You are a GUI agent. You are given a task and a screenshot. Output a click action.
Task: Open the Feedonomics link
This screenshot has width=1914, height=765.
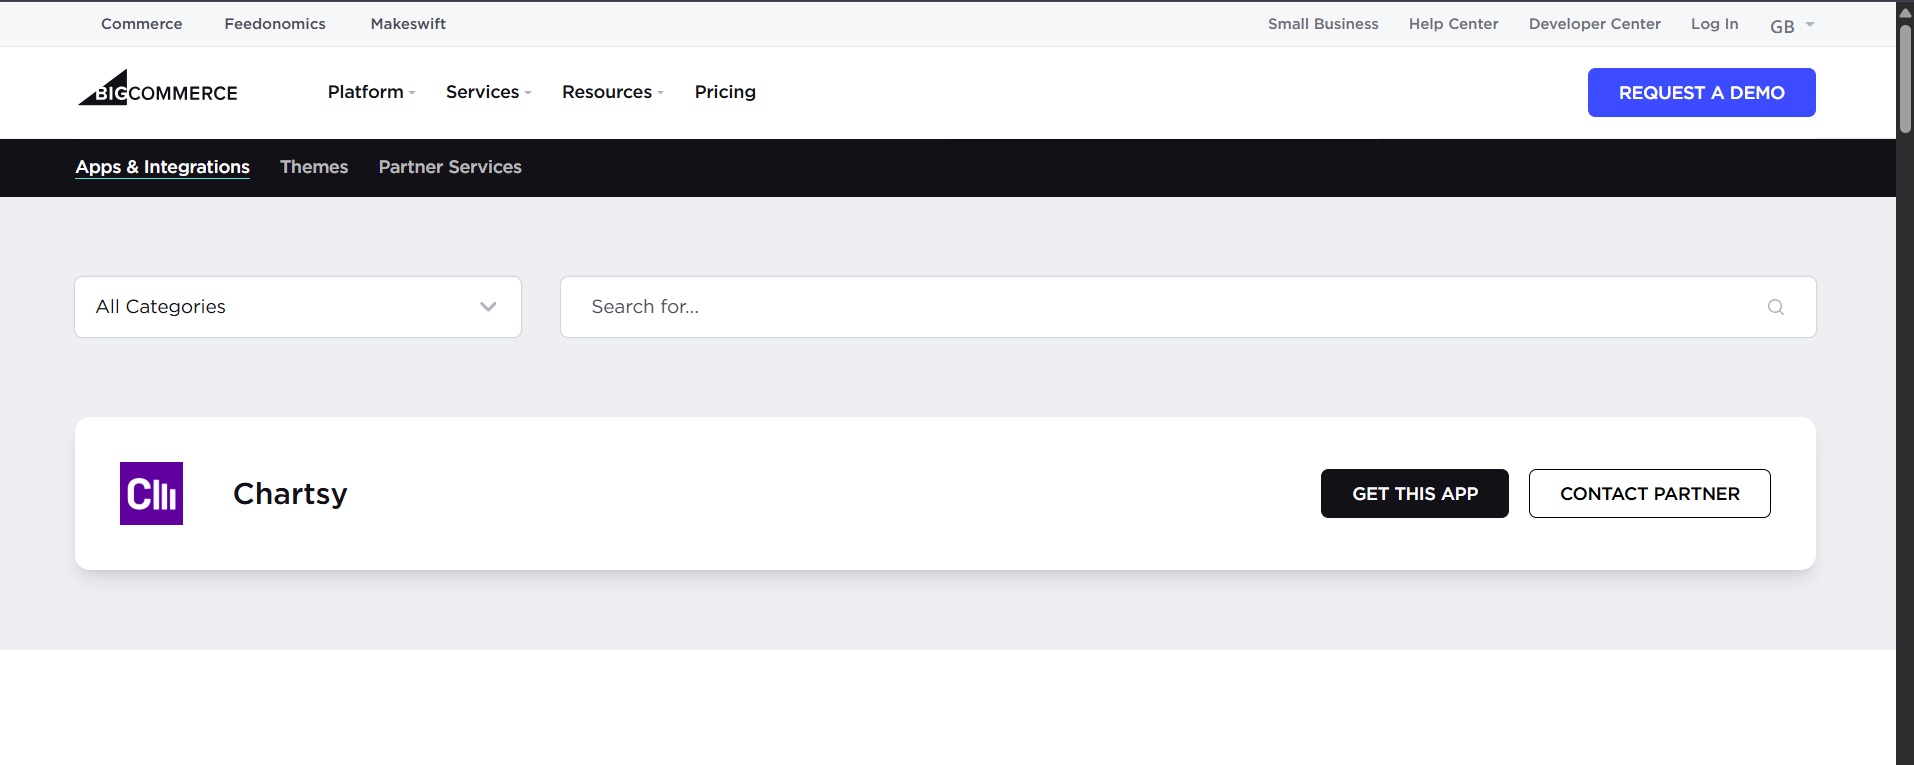pyautogui.click(x=275, y=24)
